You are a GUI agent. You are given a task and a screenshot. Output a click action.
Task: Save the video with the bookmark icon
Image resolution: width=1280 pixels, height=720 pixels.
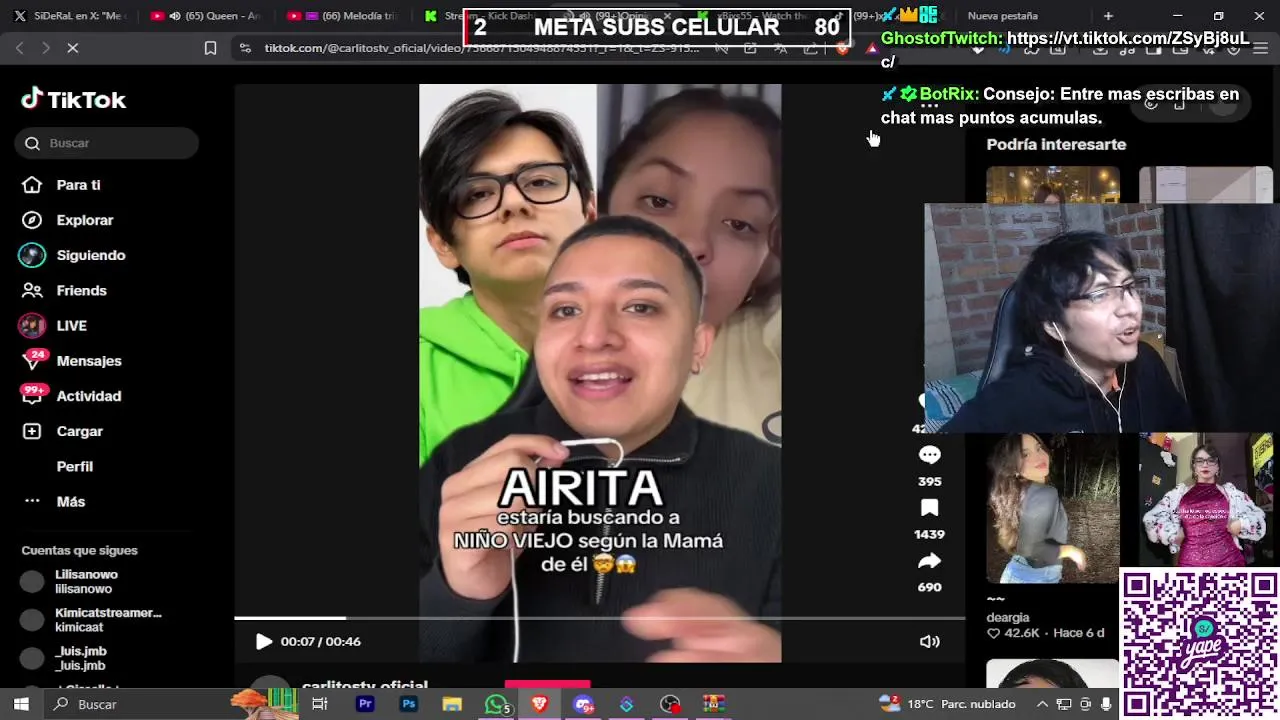(x=929, y=508)
